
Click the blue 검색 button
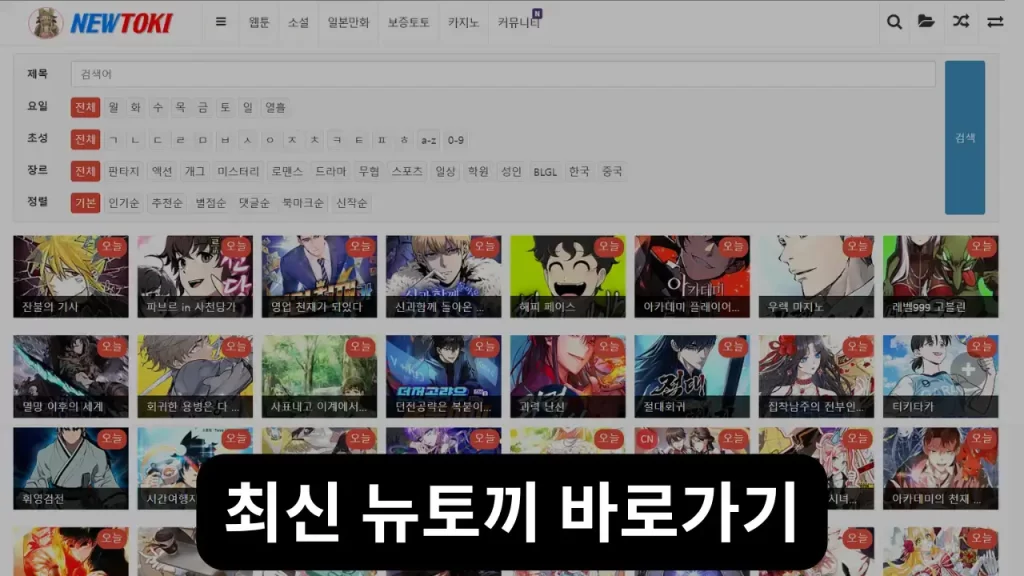[965, 138]
